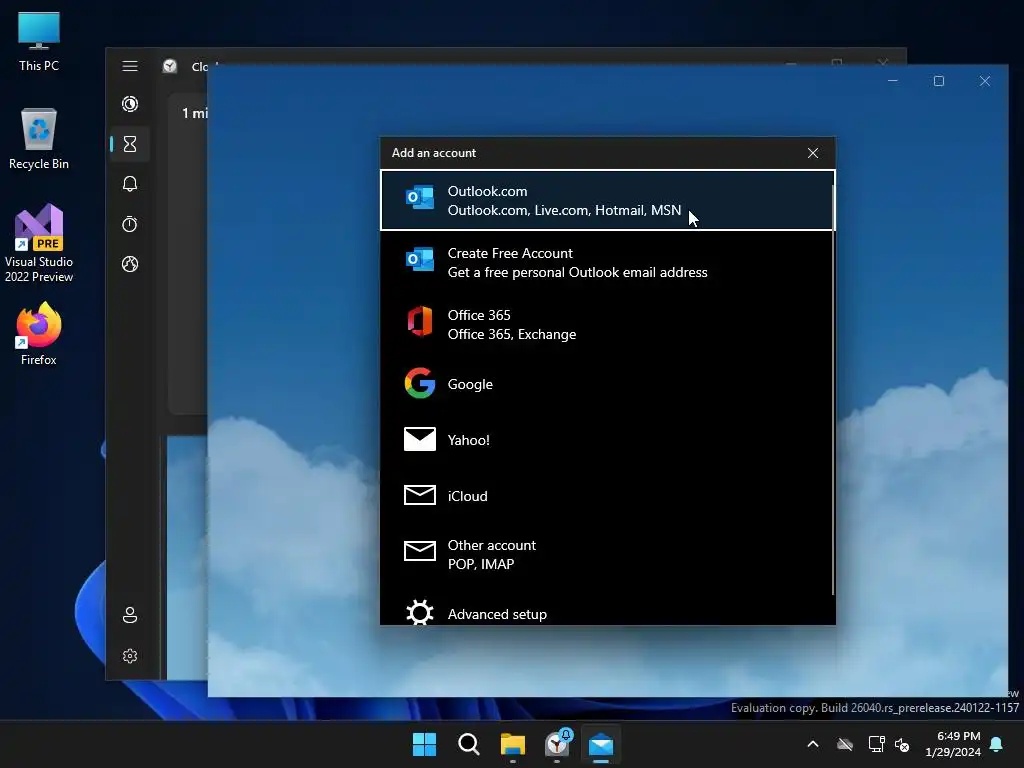Open network status tray icon
Image resolution: width=1024 pixels, height=768 pixels.
coord(876,744)
